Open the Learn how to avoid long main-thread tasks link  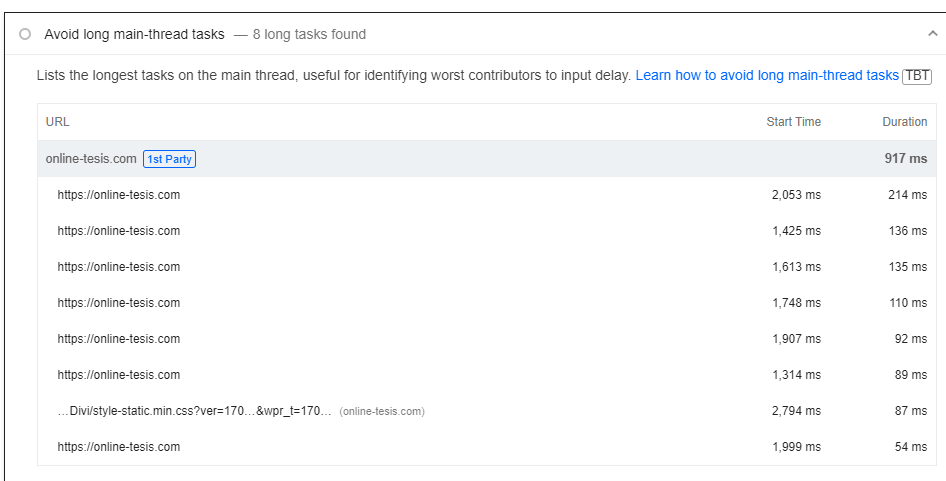767,75
